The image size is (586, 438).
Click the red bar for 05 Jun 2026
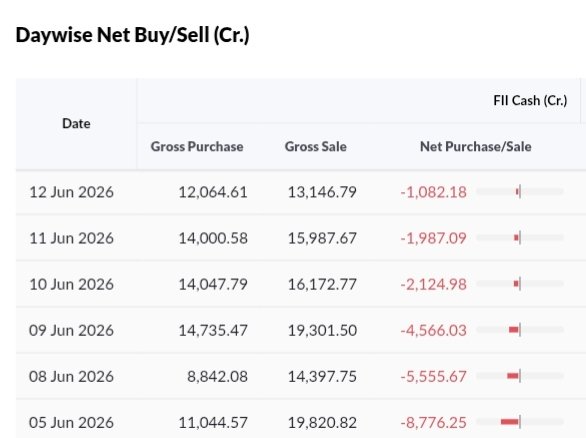(x=510, y=422)
